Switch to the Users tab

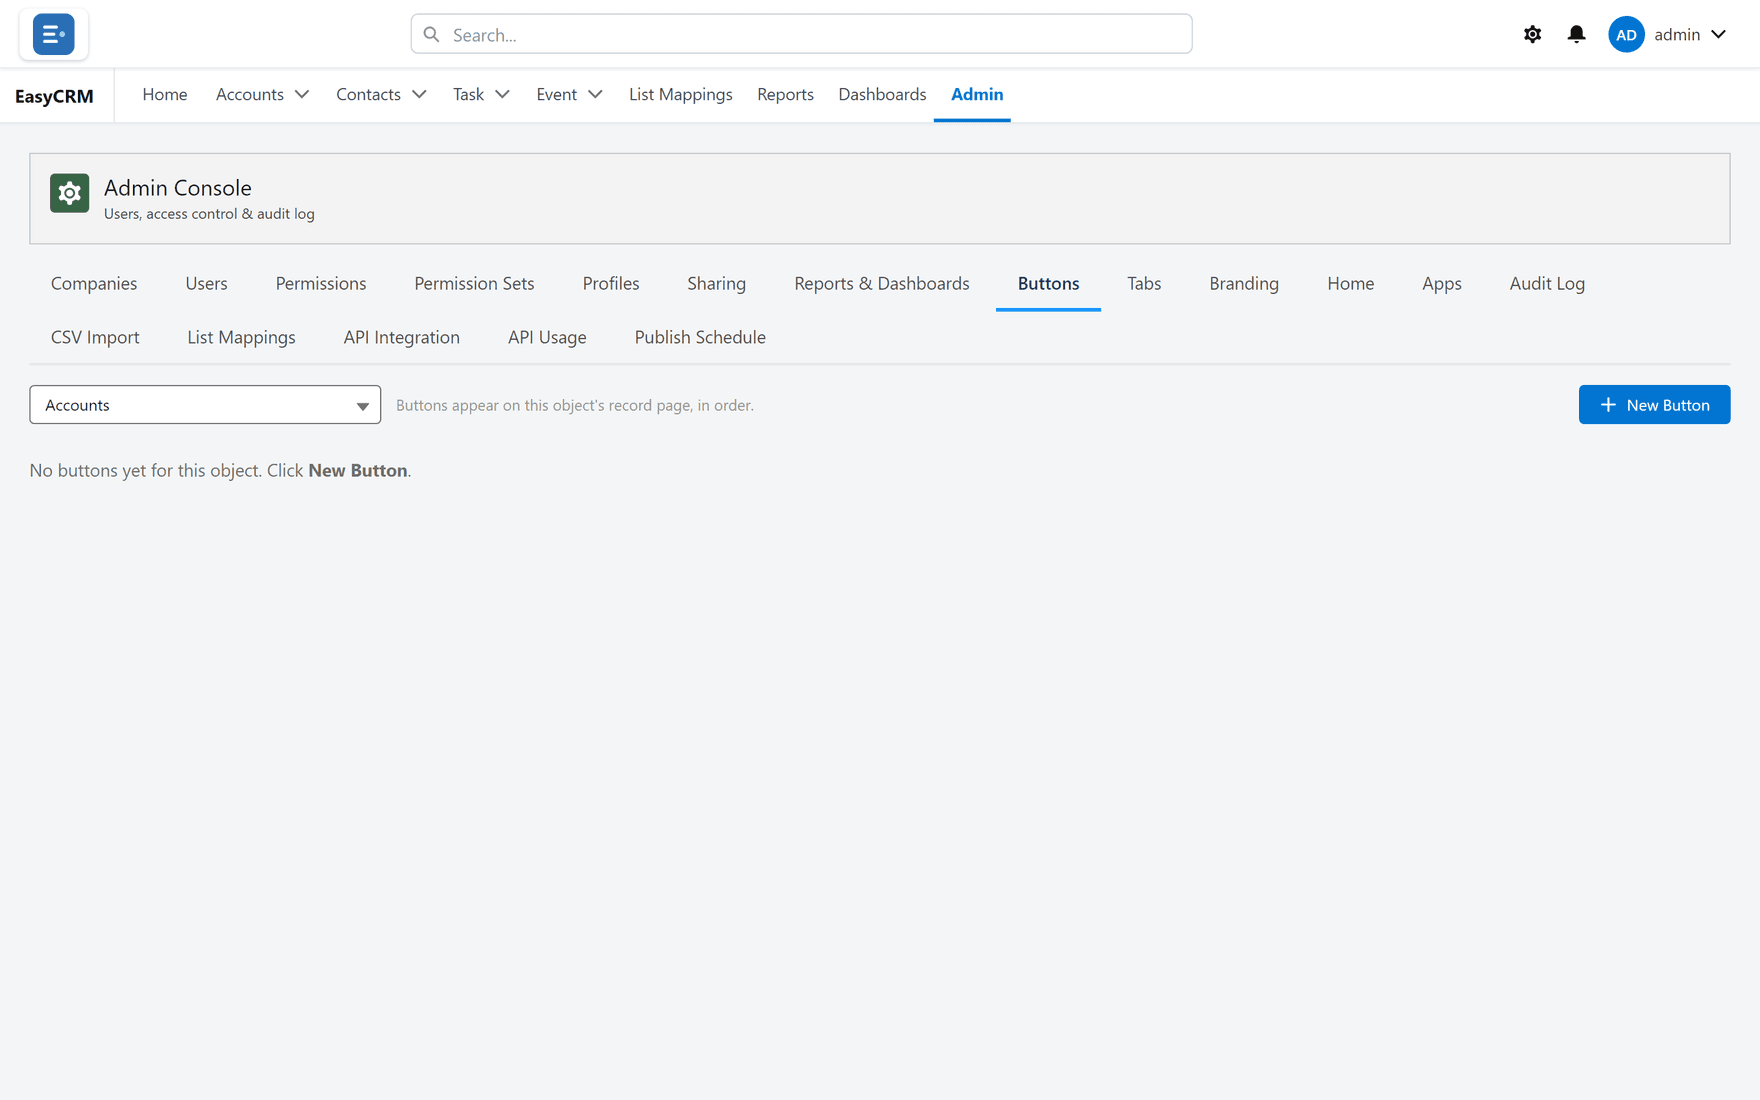[x=206, y=283]
